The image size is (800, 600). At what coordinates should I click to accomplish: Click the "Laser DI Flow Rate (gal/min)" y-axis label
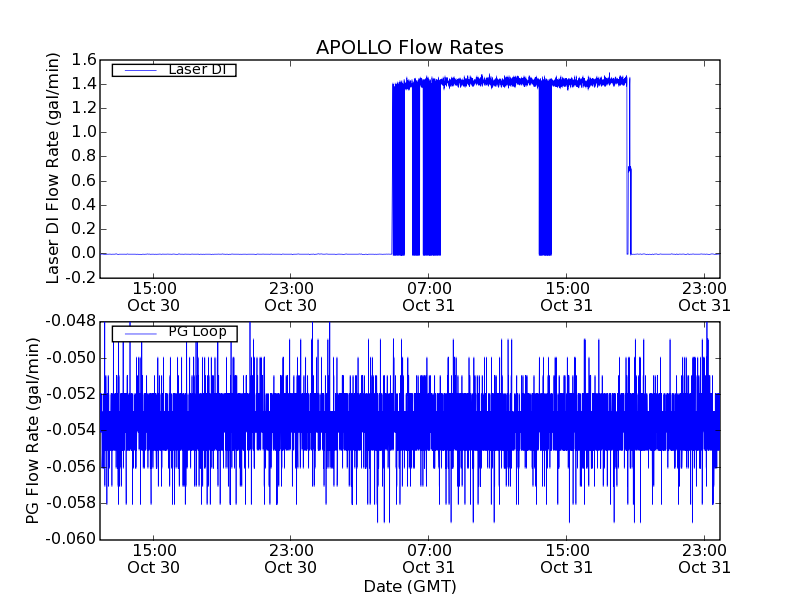[x=55, y=168]
